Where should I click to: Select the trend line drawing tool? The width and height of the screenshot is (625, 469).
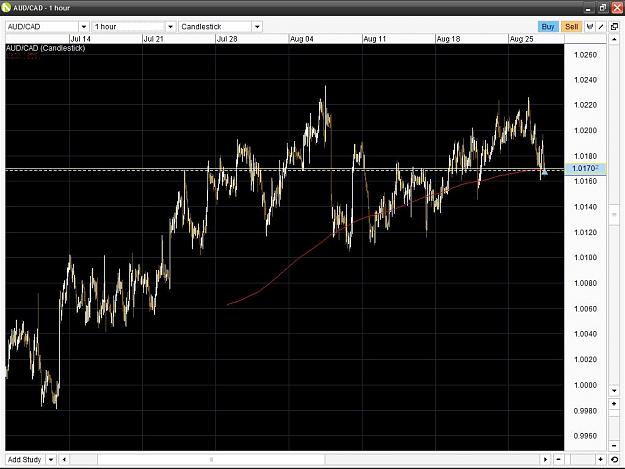pos(601,27)
